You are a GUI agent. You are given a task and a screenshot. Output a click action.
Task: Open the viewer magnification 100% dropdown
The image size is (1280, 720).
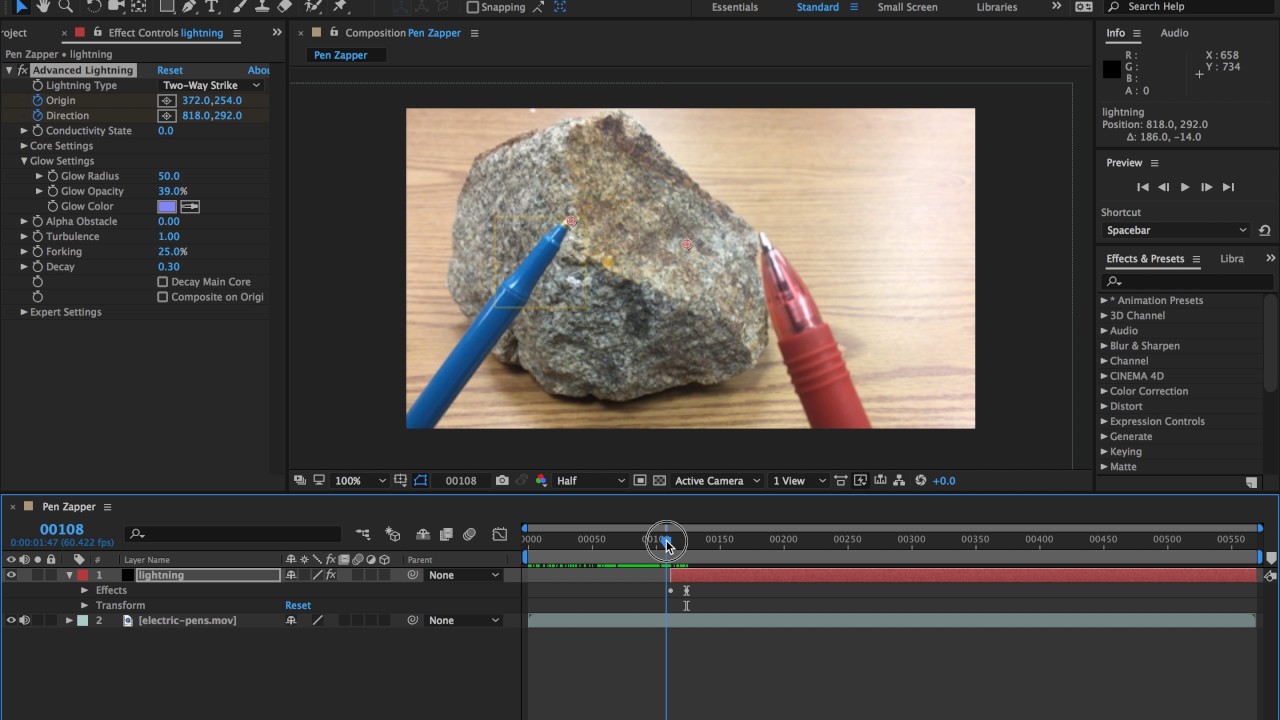[360, 481]
